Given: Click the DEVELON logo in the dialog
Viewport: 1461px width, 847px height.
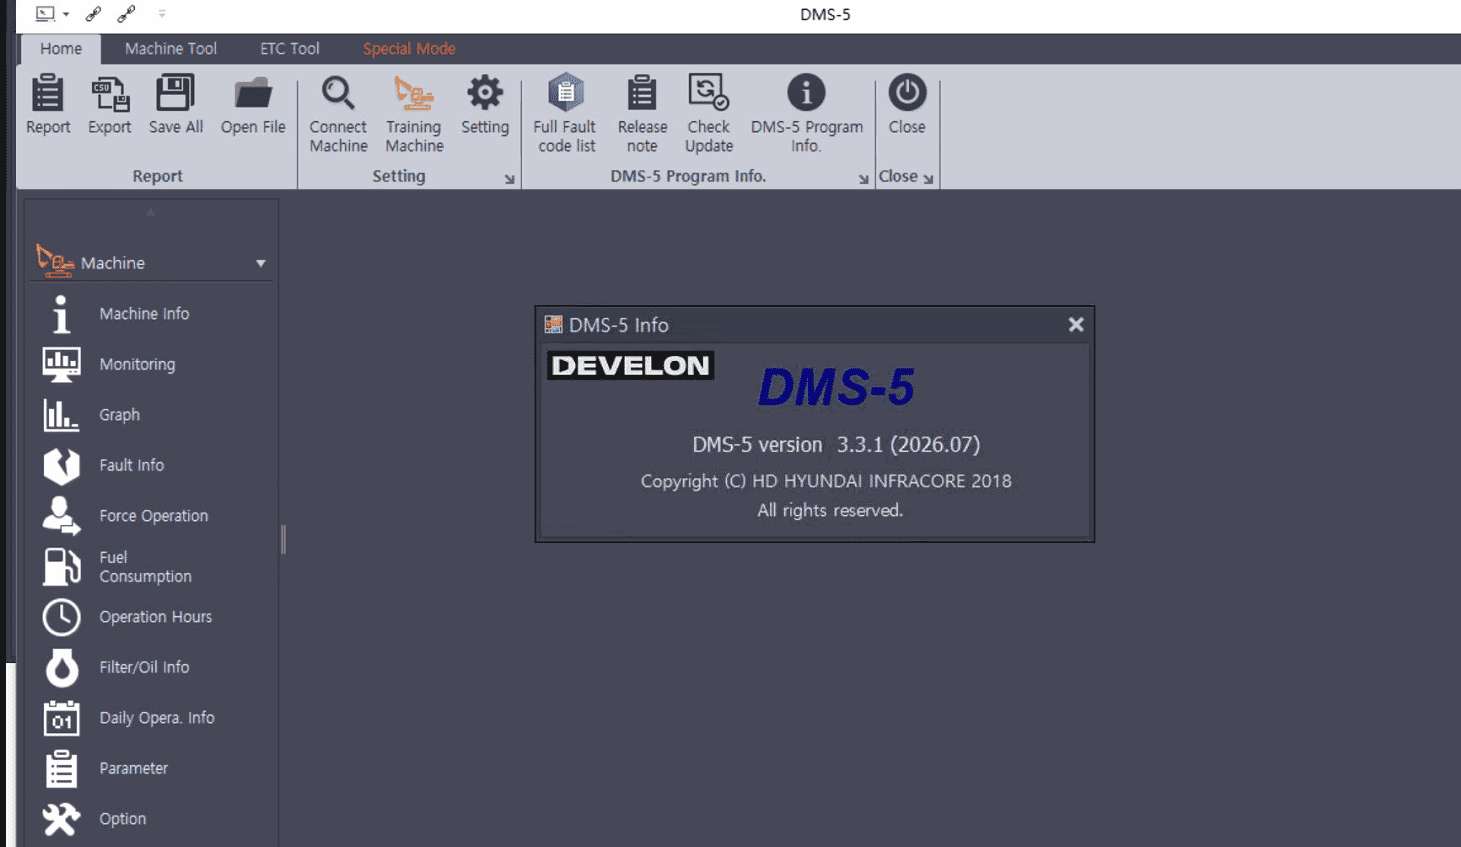Looking at the screenshot, I should [631, 366].
